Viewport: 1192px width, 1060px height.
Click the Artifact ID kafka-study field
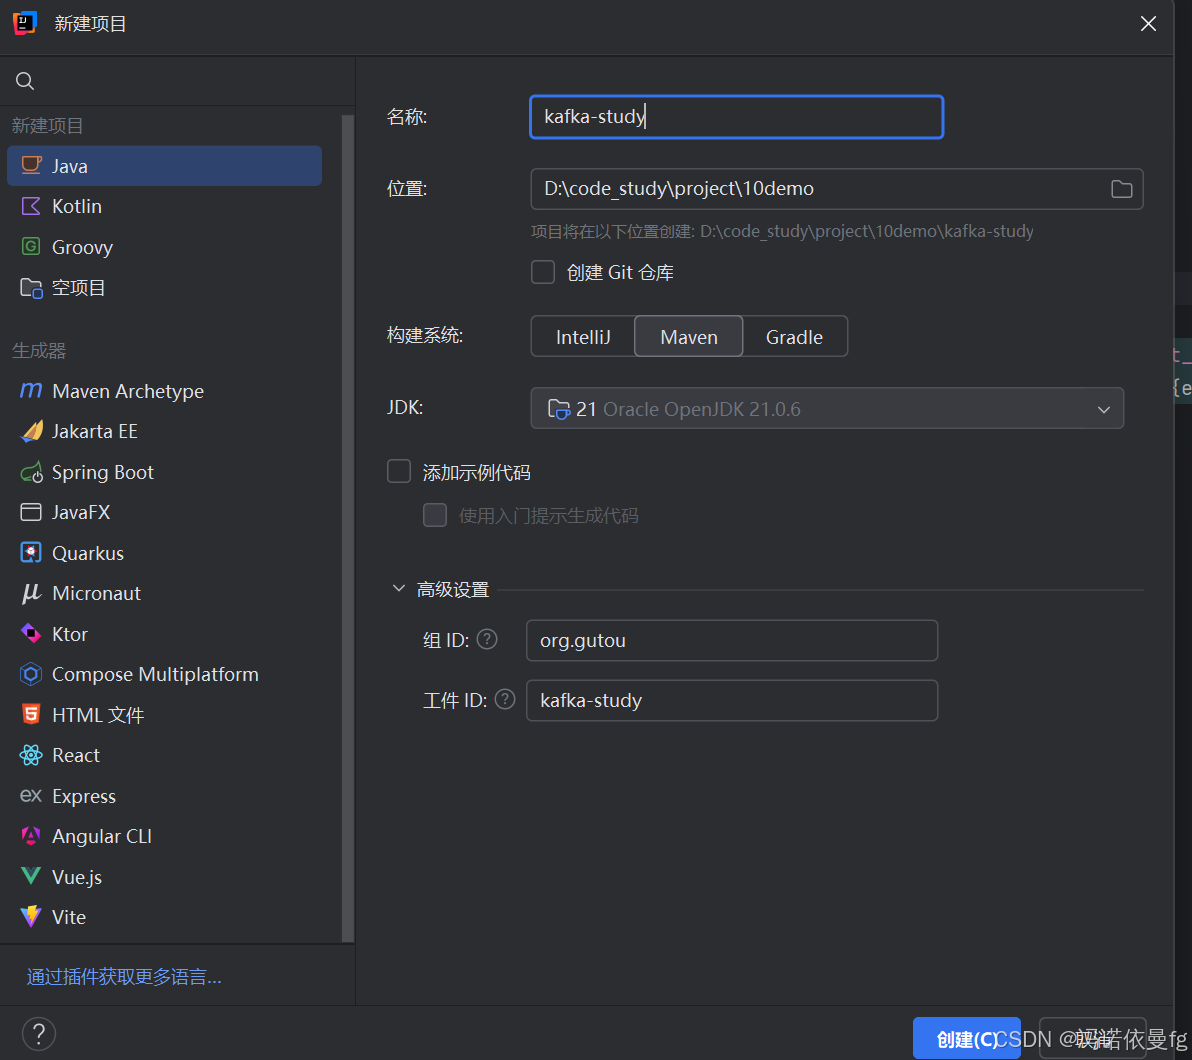731,700
